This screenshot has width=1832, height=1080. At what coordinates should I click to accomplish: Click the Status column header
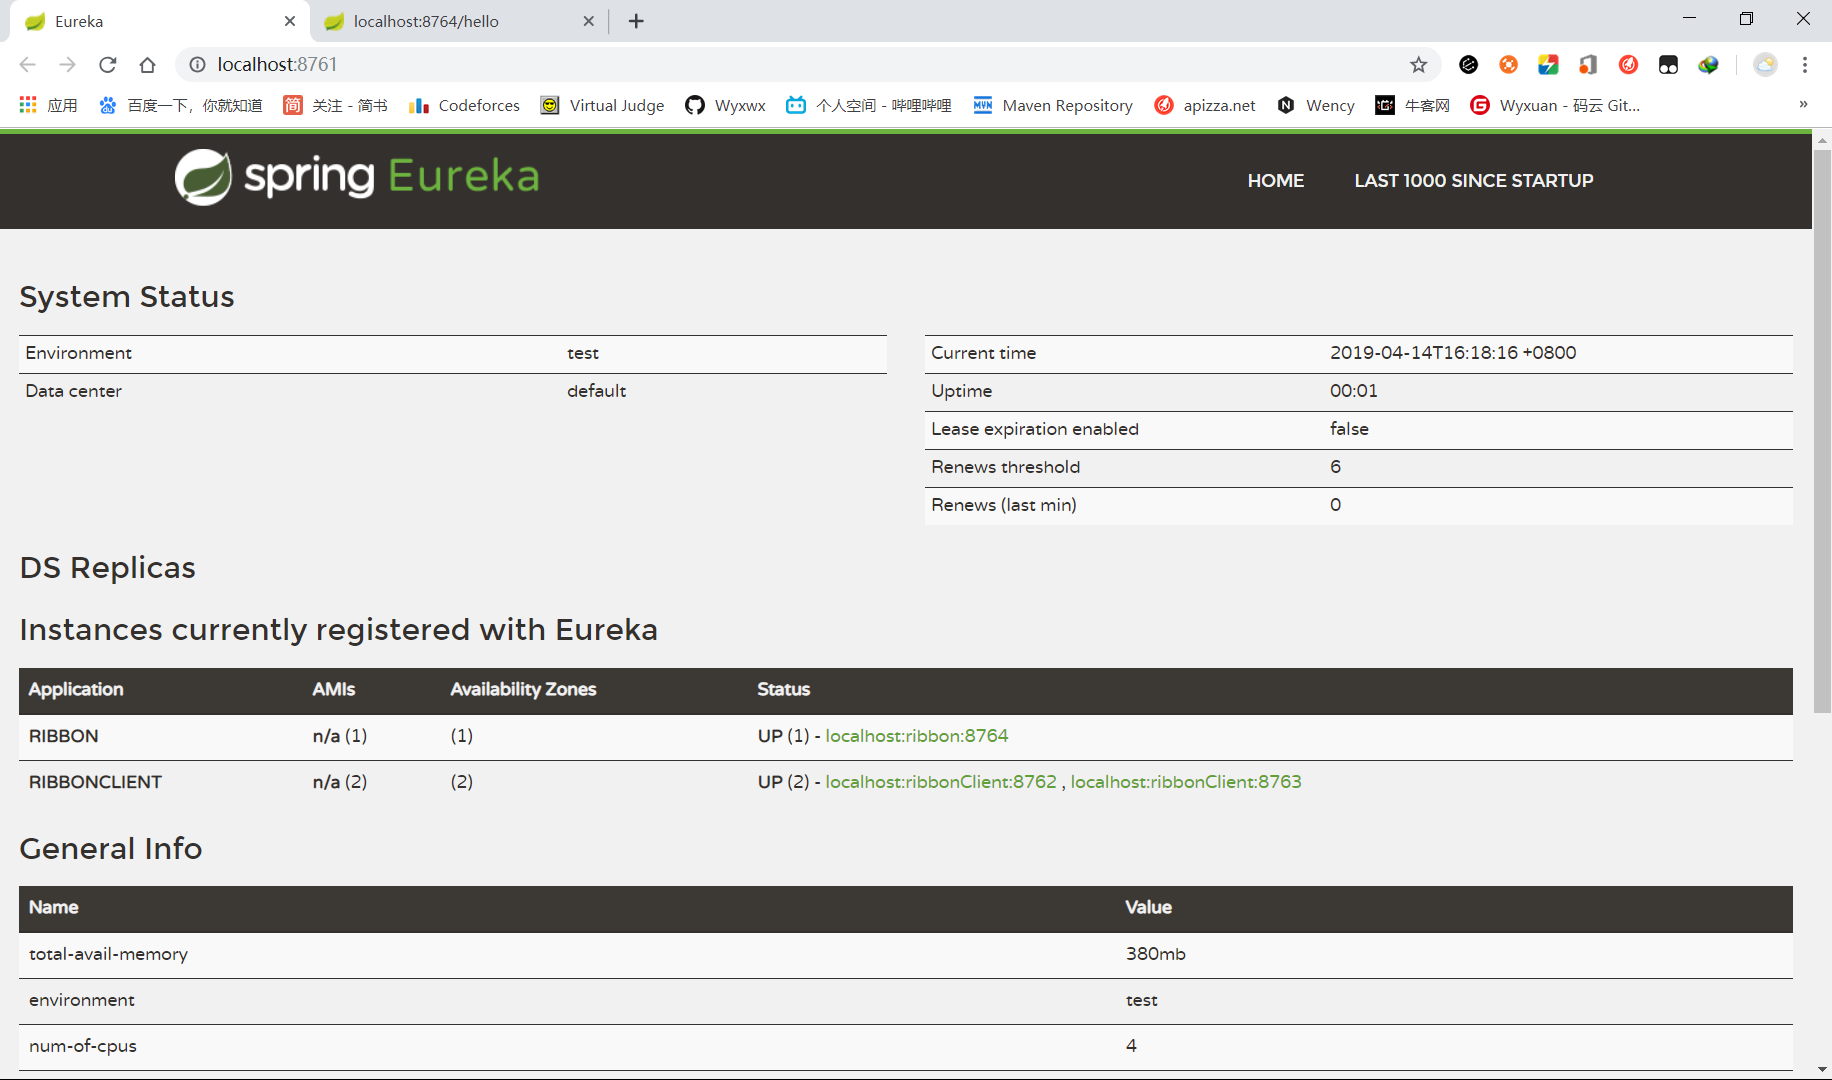784,689
